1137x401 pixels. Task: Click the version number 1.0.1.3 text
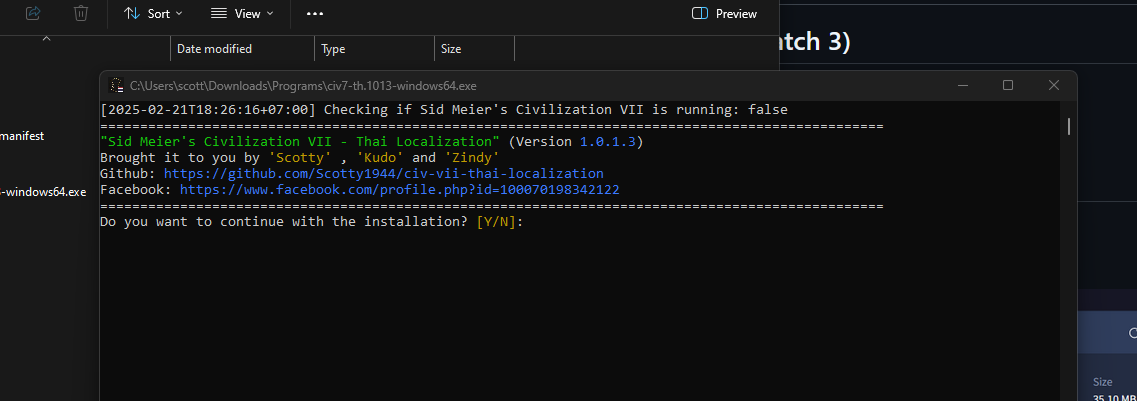pyautogui.click(x=607, y=142)
